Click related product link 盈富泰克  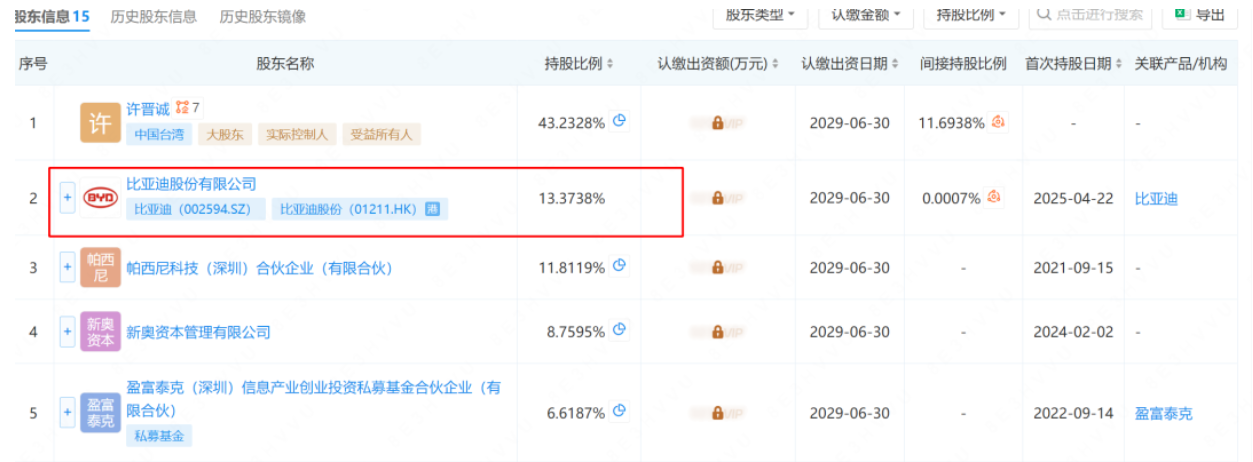click(1164, 414)
